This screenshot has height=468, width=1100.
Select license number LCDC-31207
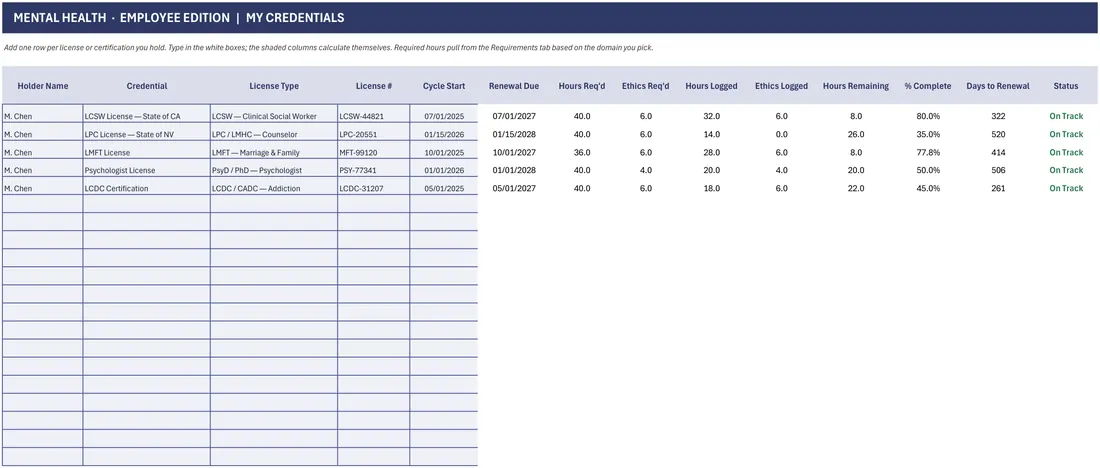click(374, 188)
